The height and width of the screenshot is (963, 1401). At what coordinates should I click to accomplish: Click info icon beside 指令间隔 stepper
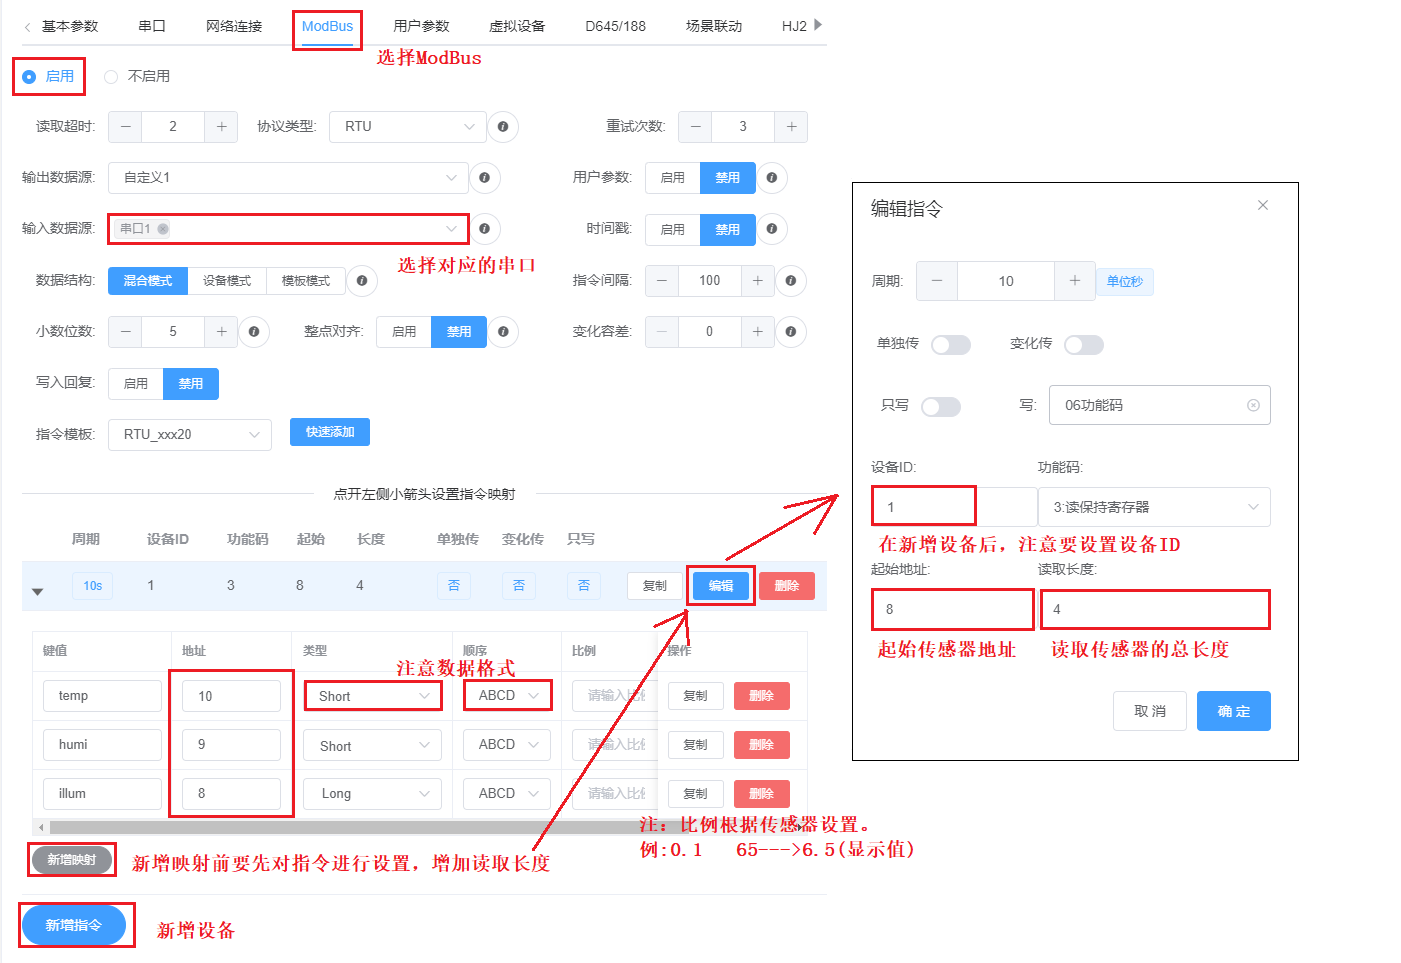[x=790, y=281]
